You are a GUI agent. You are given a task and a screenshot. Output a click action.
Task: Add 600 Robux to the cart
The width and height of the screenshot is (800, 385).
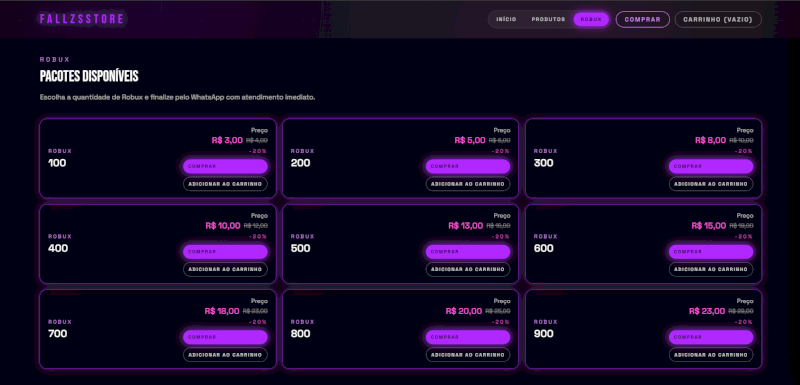tap(711, 269)
